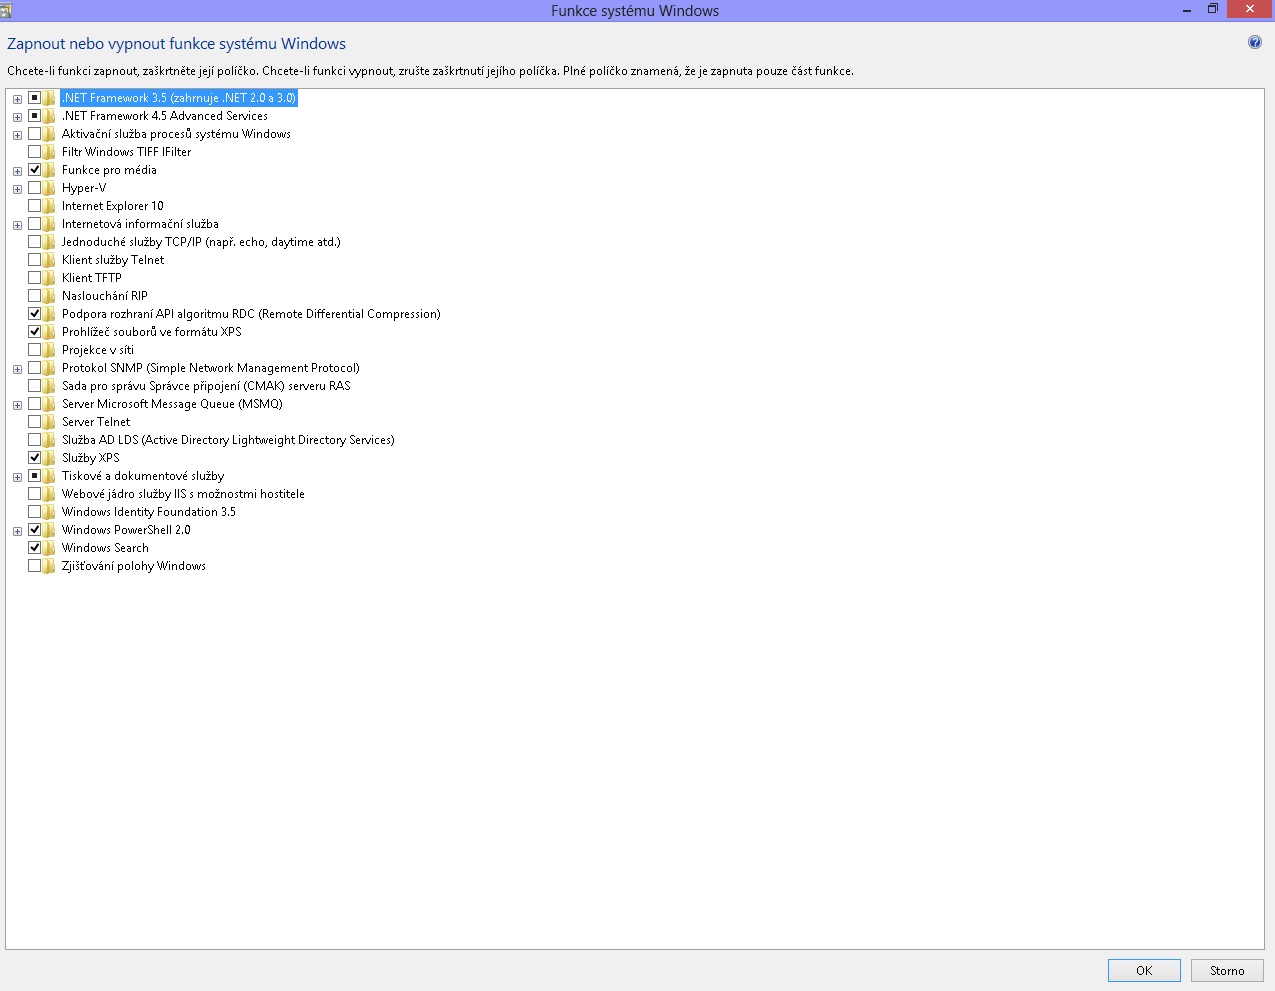Select the Naslouchání RIP row text
The height and width of the screenshot is (991, 1275).
click(x=105, y=296)
